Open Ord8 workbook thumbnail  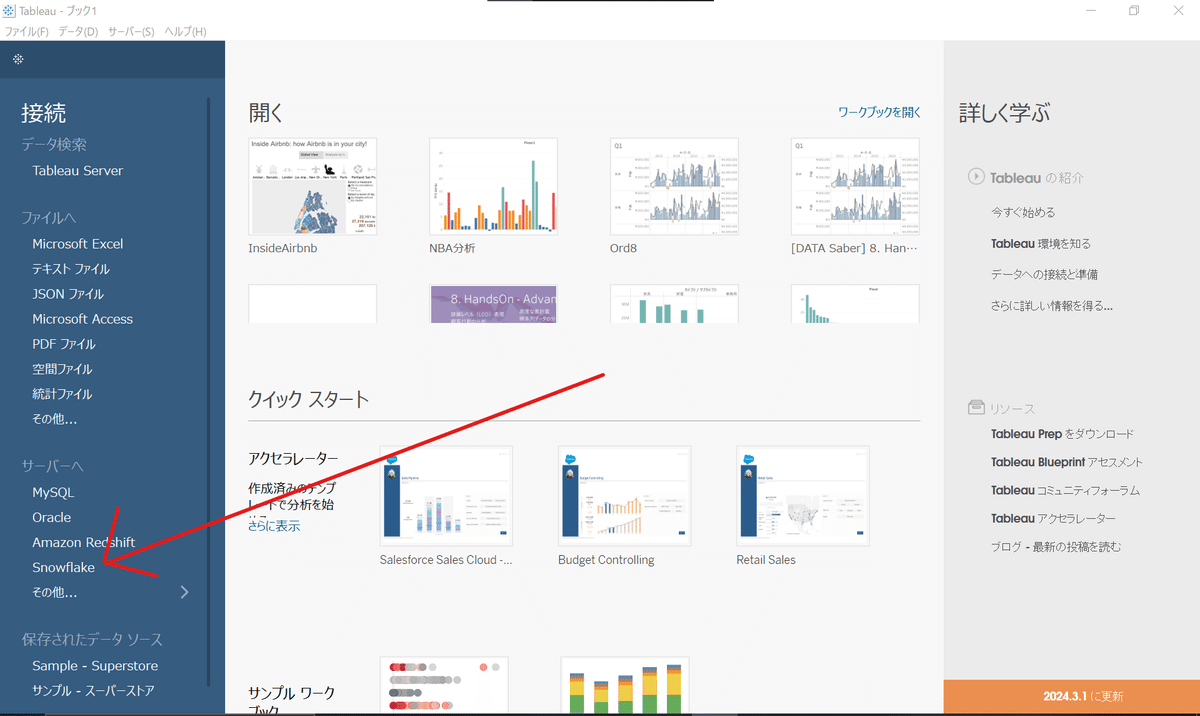(674, 186)
